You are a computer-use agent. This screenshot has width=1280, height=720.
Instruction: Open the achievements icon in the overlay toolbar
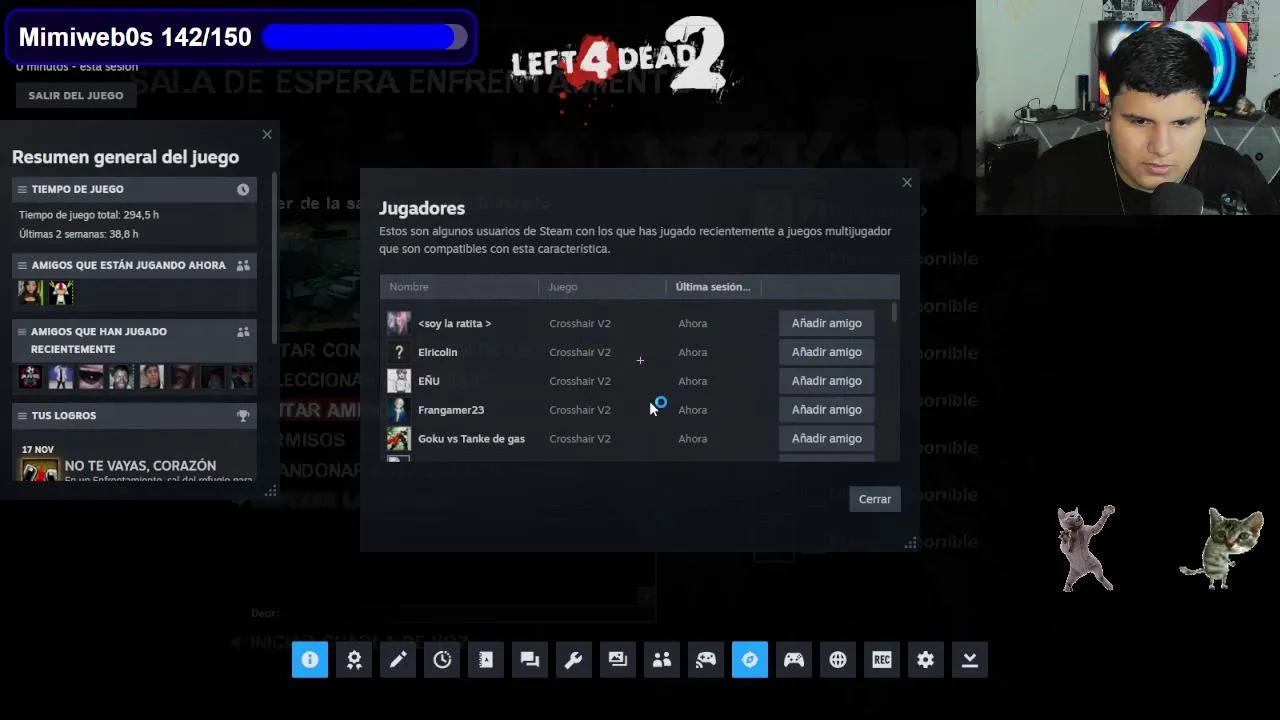pos(354,660)
